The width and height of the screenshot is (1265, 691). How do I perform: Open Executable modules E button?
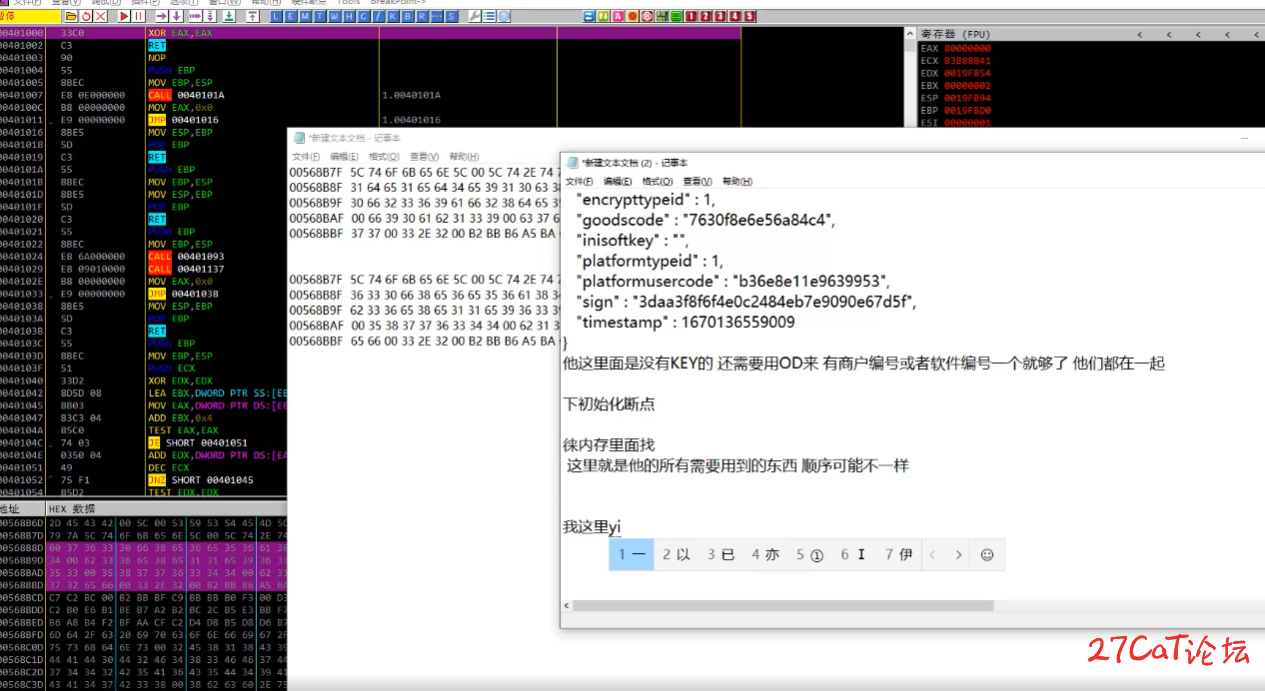(290, 16)
